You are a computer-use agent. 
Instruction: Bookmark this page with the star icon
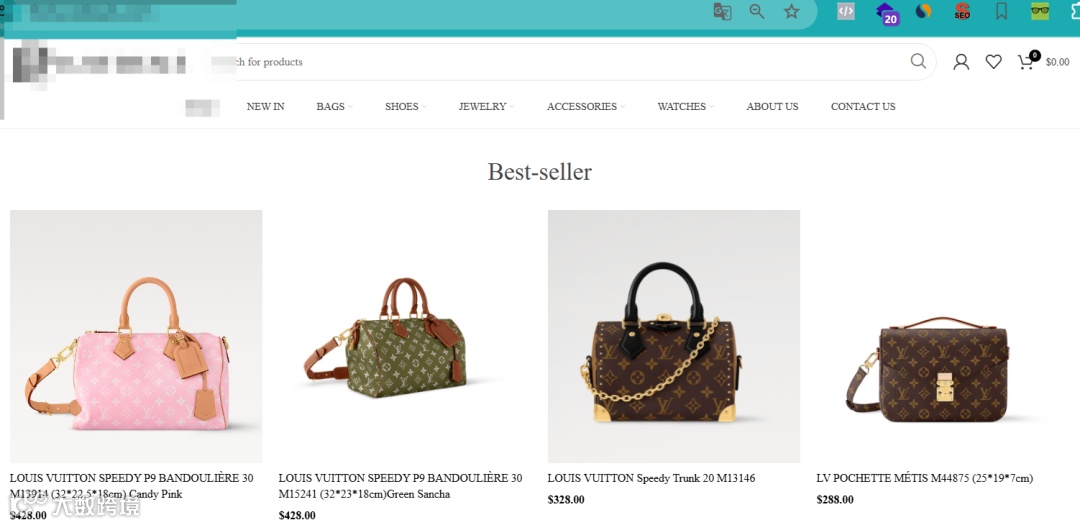pyautogui.click(x=792, y=12)
